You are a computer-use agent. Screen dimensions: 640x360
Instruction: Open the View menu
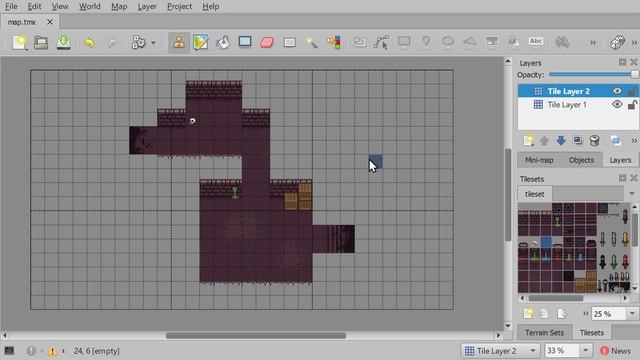(x=60, y=7)
